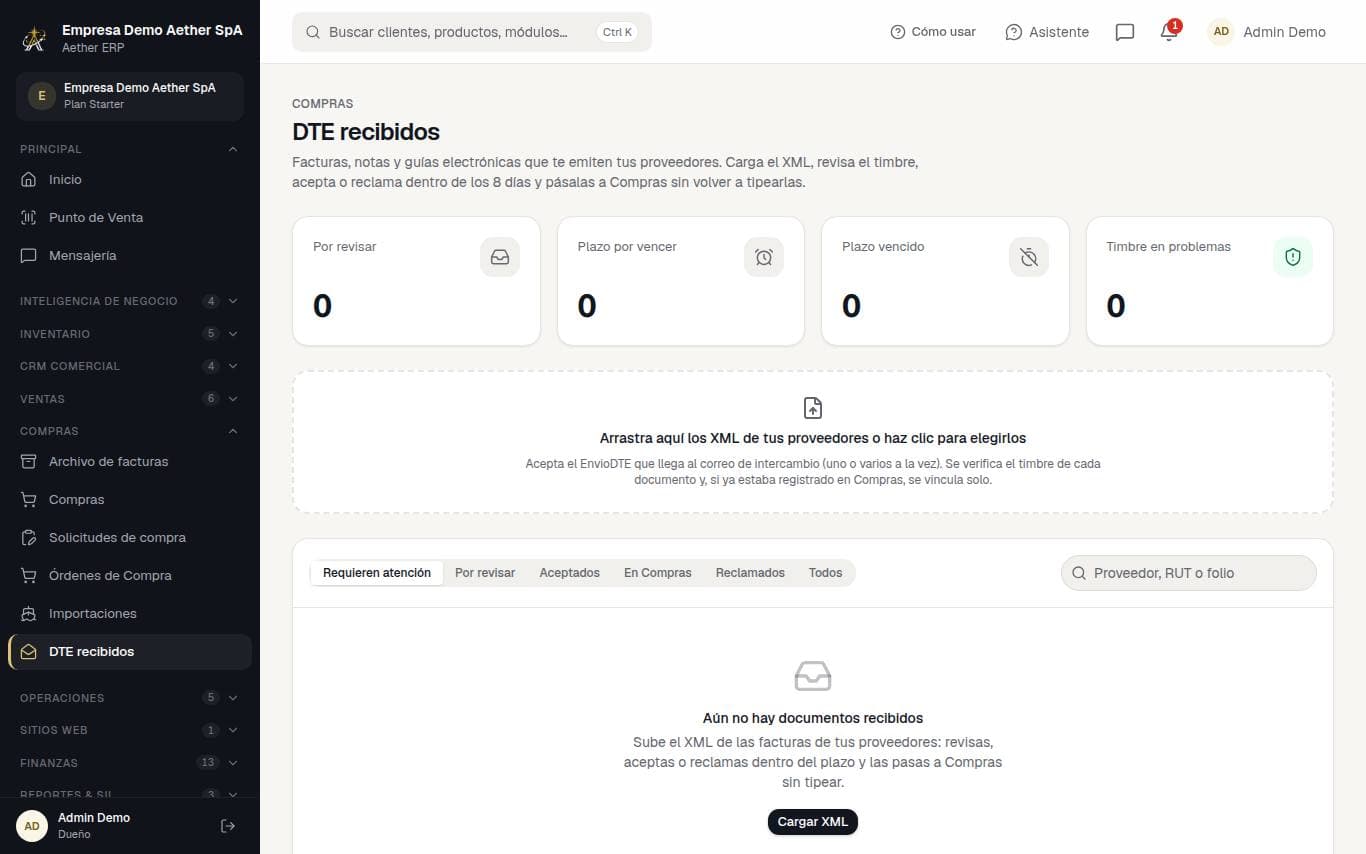The height and width of the screenshot is (854, 1366).
Task: Expand the VENTAS sidebar section
Action: click(x=129, y=399)
